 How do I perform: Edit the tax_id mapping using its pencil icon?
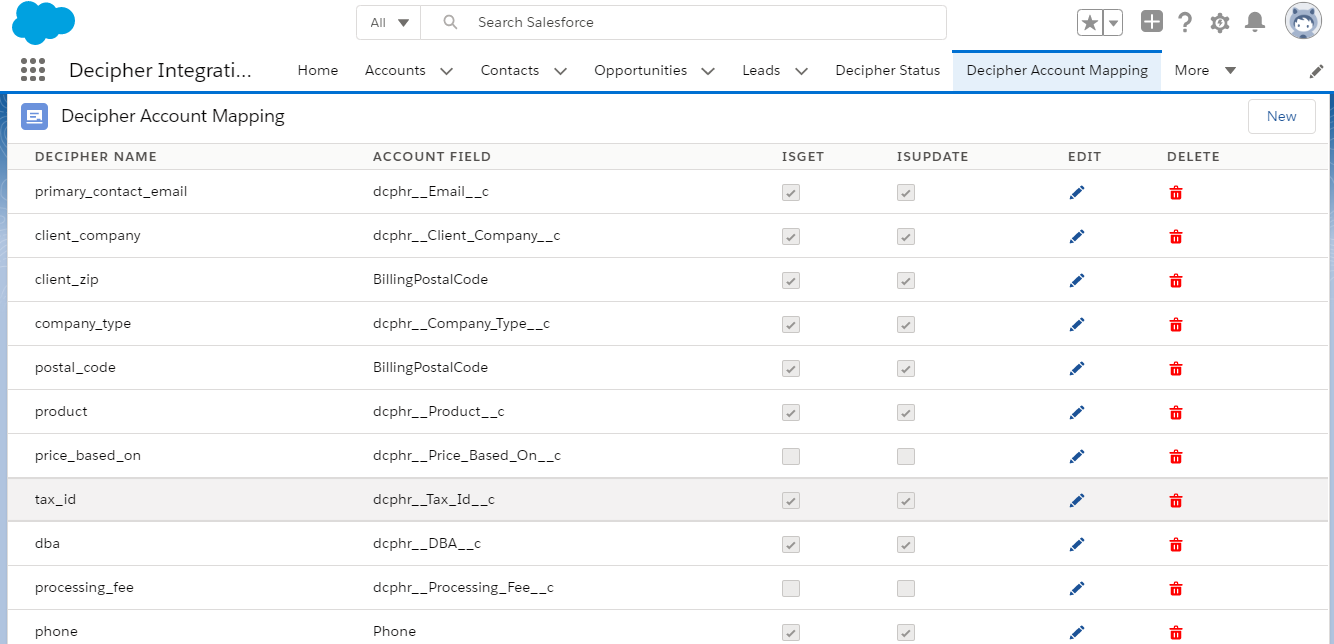[1077, 500]
